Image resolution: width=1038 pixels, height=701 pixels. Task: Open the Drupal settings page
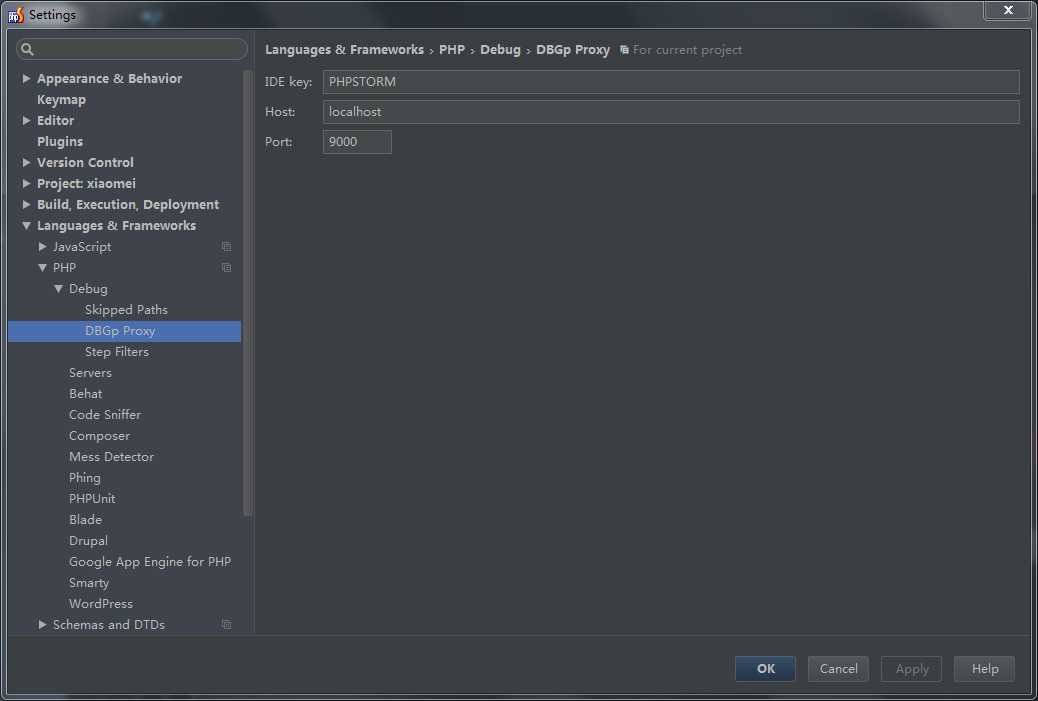pyautogui.click(x=88, y=541)
